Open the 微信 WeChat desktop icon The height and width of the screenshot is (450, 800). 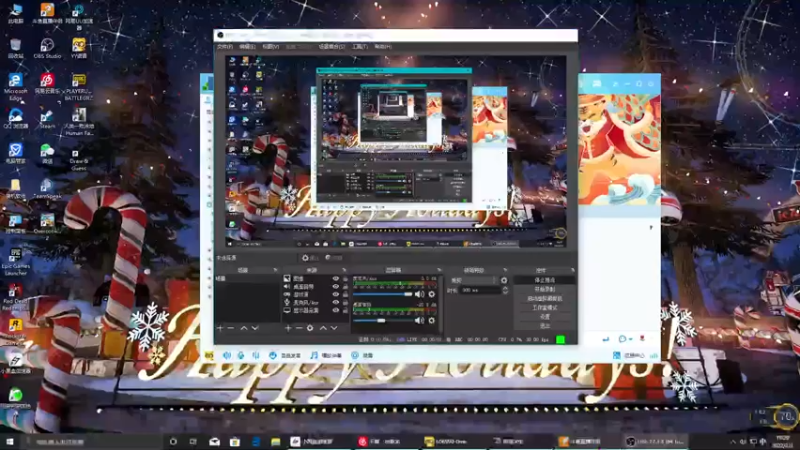[x=47, y=153]
